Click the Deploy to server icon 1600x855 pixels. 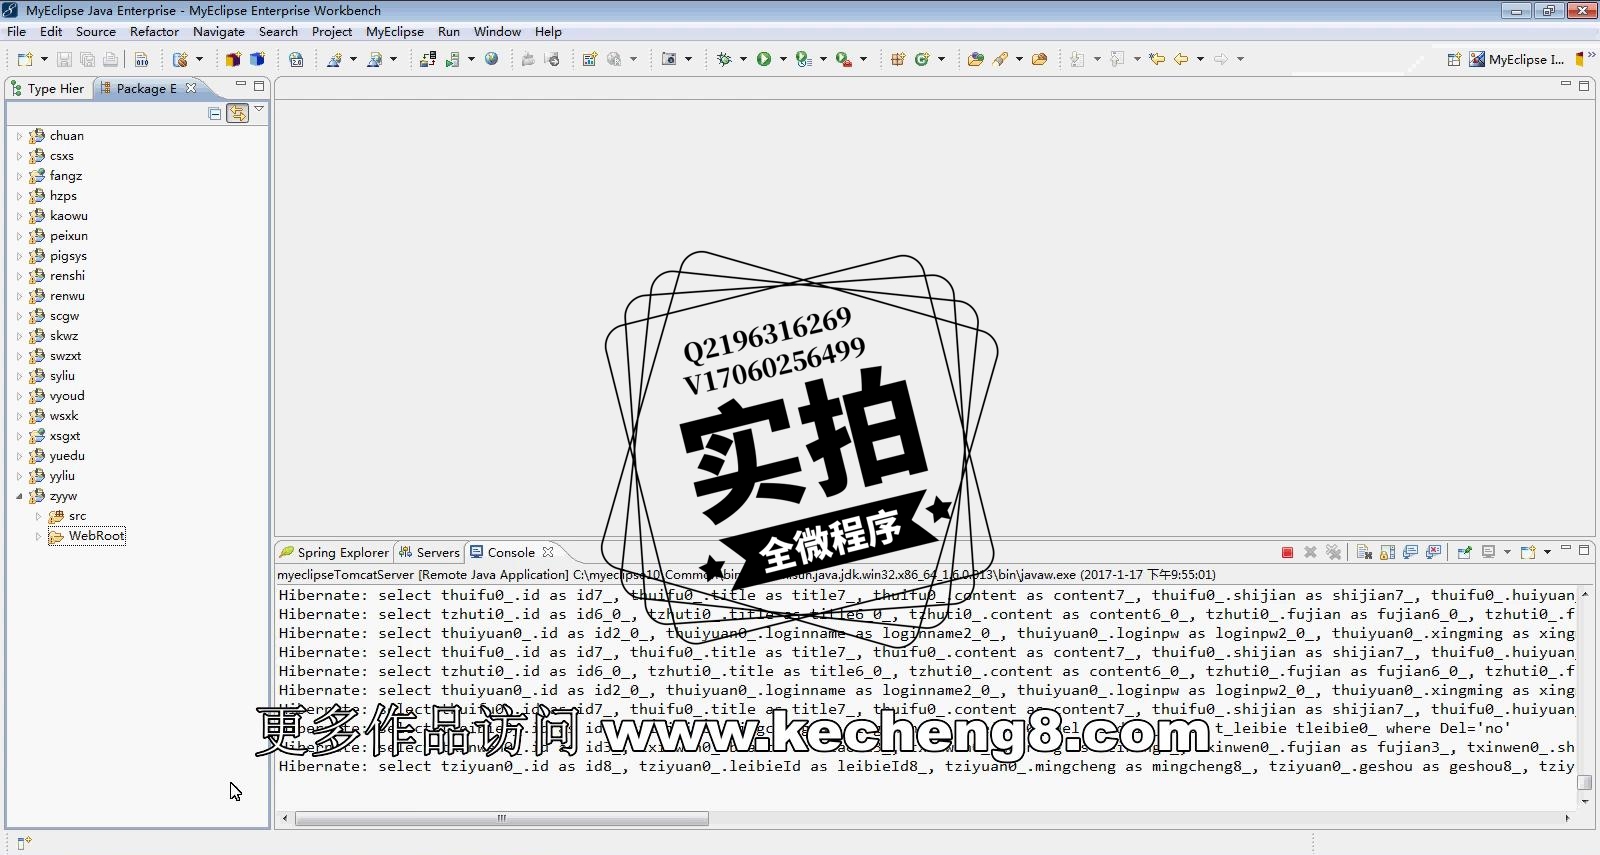pyautogui.click(x=427, y=59)
